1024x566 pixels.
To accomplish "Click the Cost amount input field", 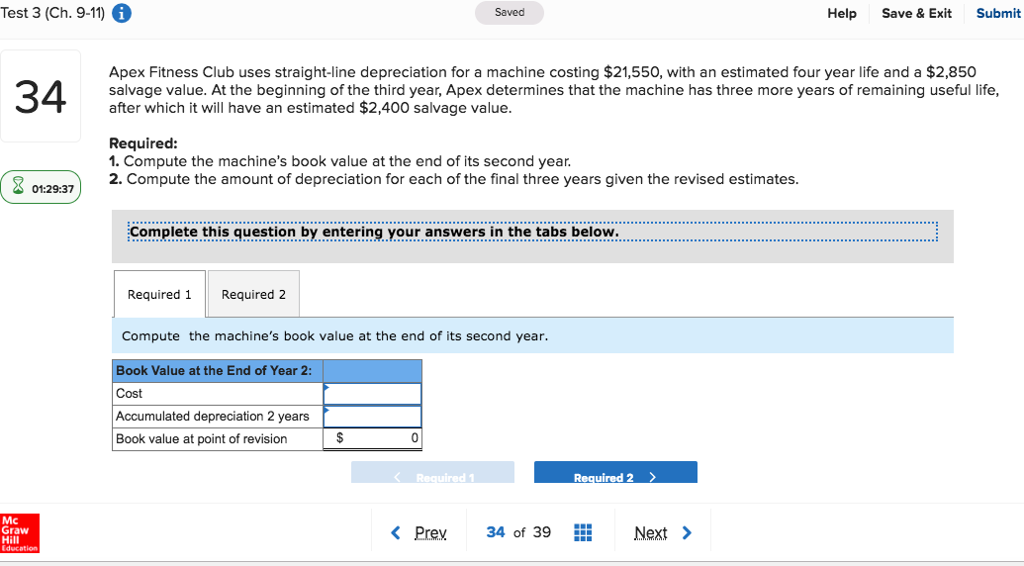I will coord(372,394).
